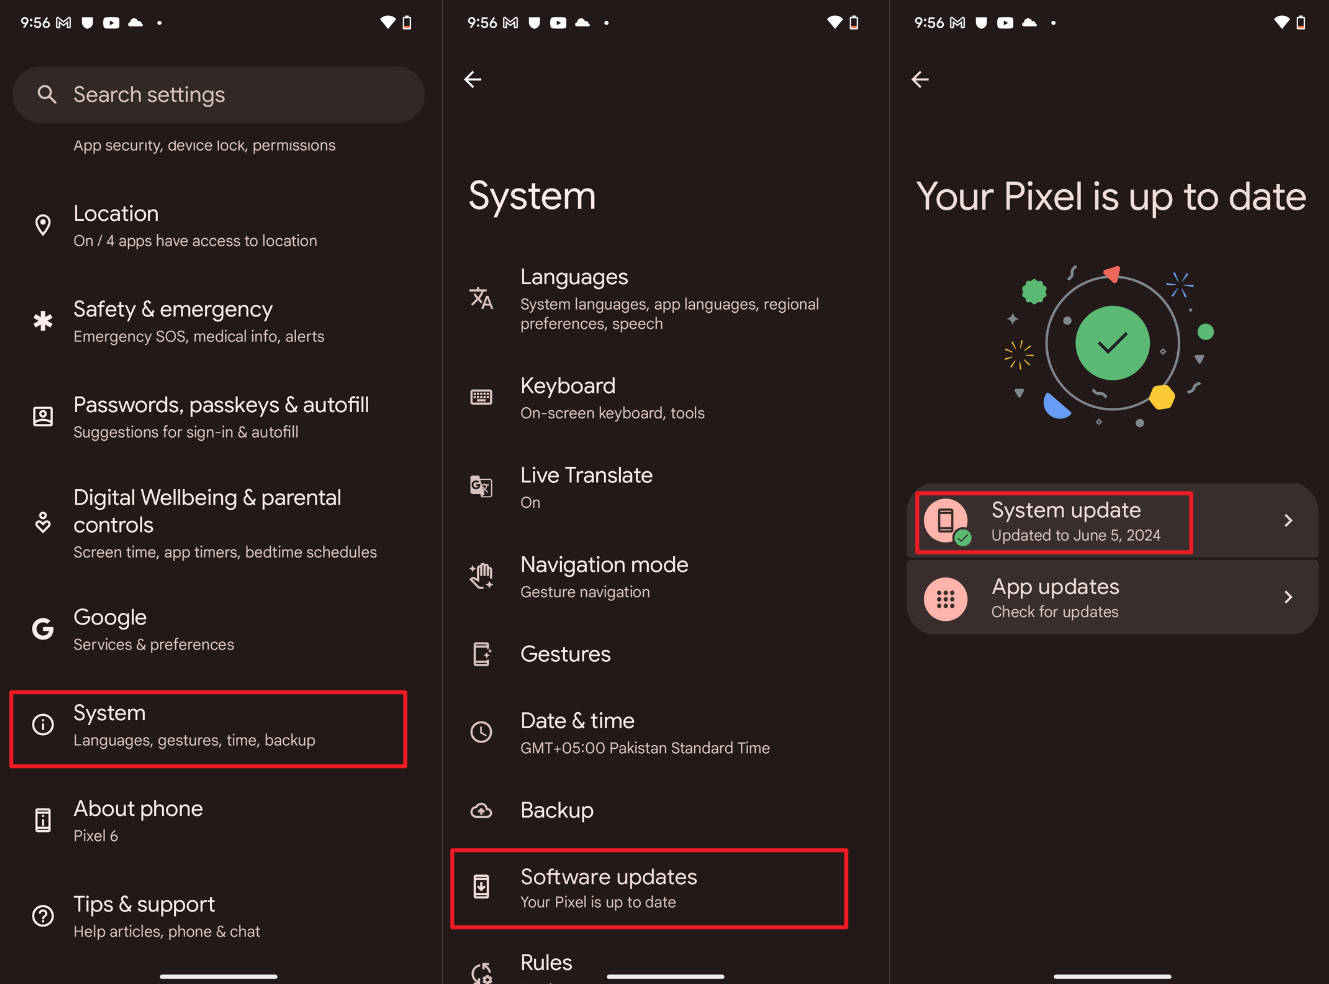Select the Software updates title
Image resolution: width=1329 pixels, height=984 pixels.
click(609, 877)
